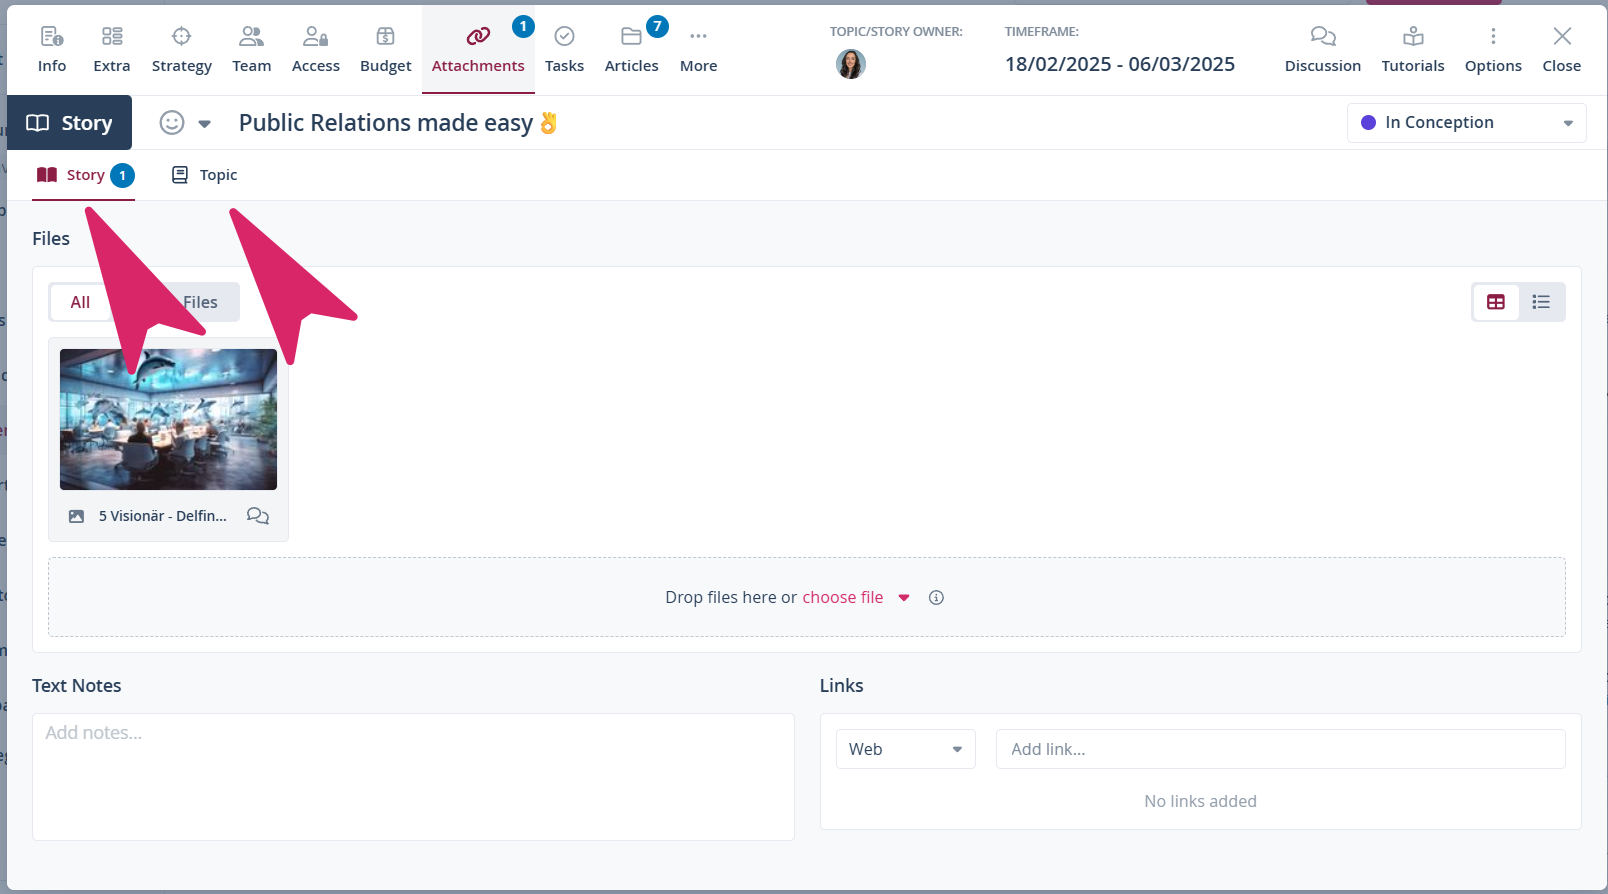Open the Tutorials icon

point(1412,37)
